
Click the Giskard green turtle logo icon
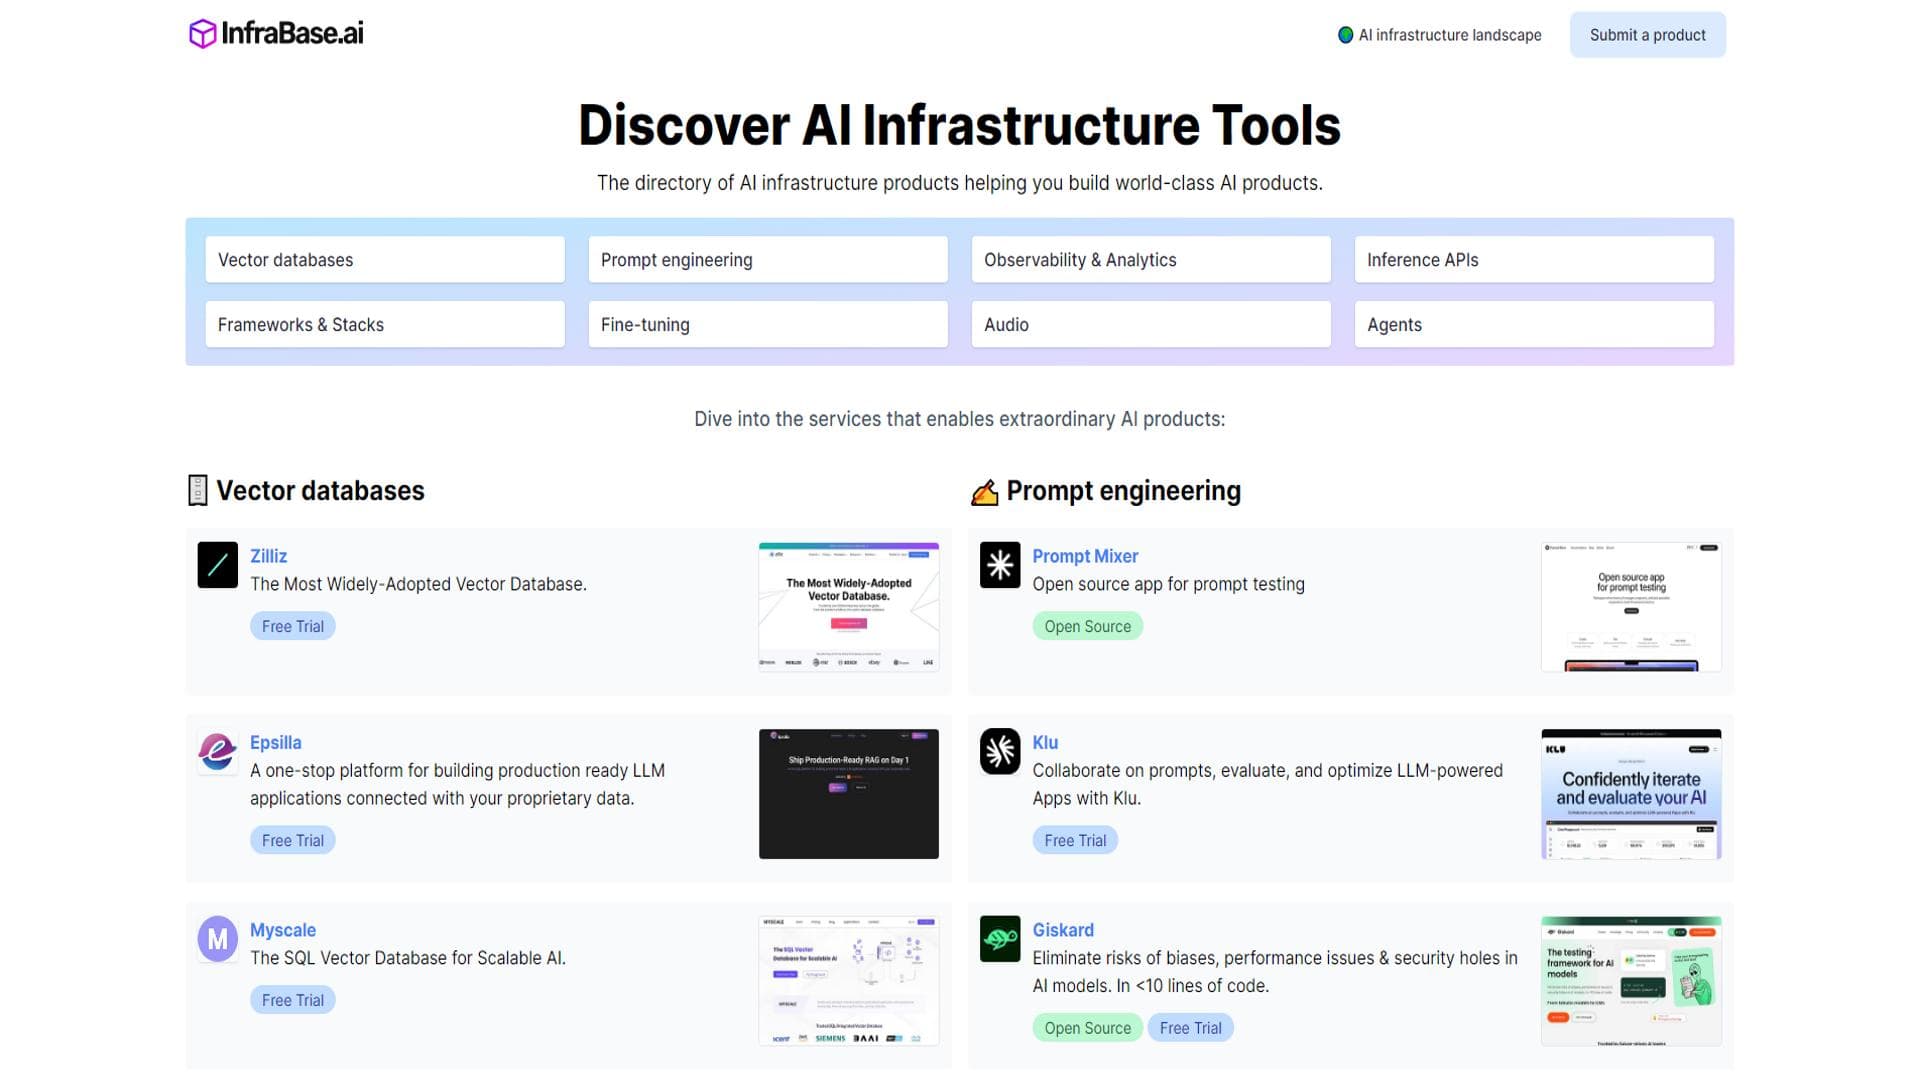1000,939
